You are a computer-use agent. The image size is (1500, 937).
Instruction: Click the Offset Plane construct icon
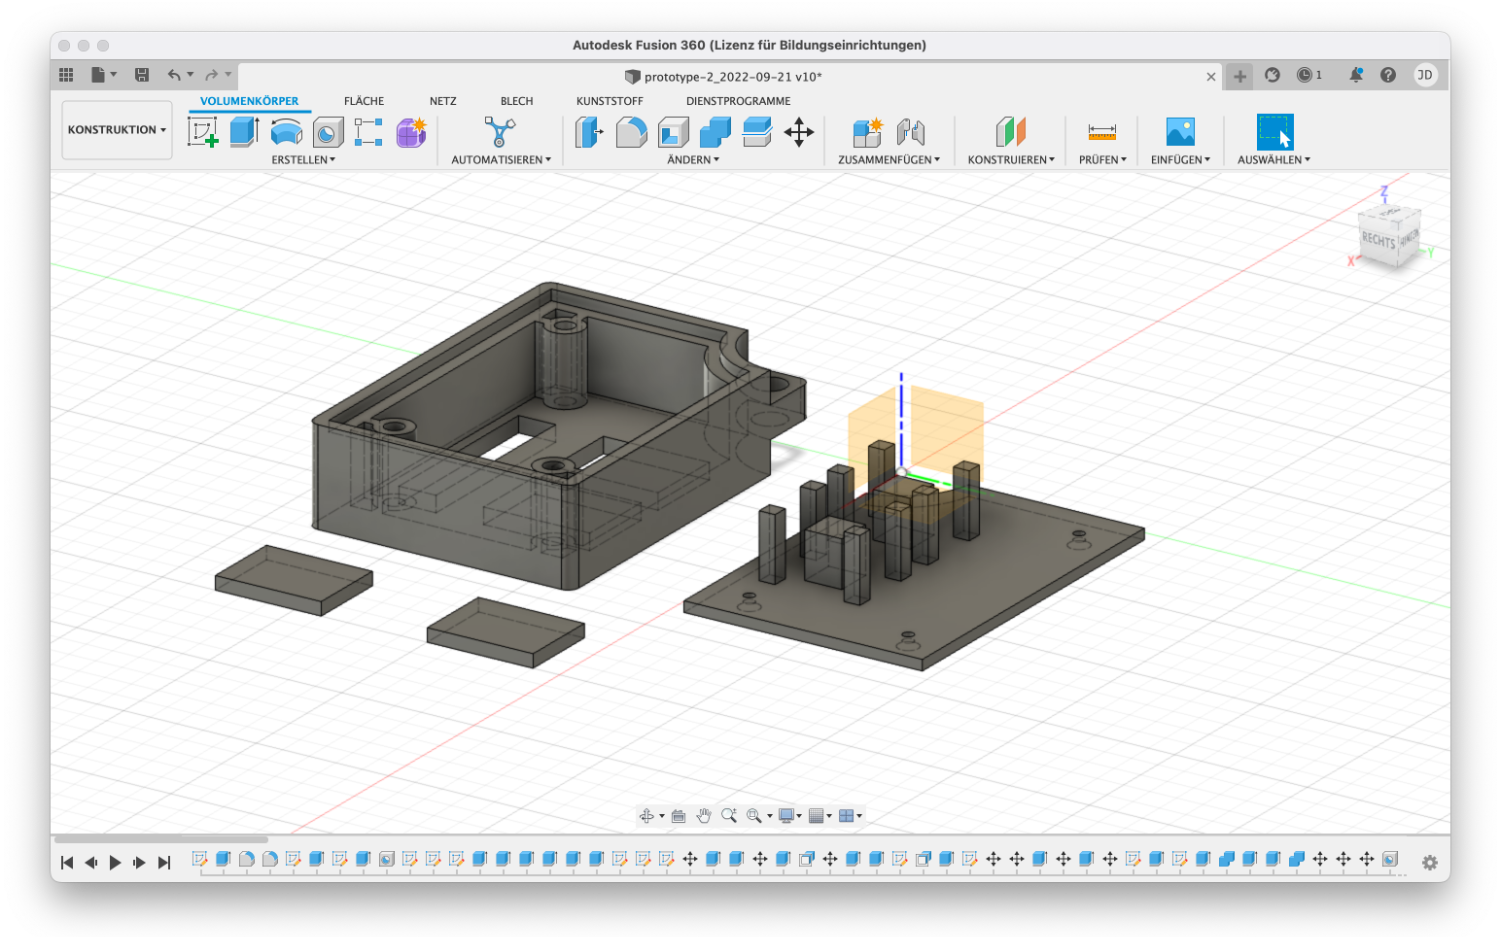click(x=1011, y=132)
